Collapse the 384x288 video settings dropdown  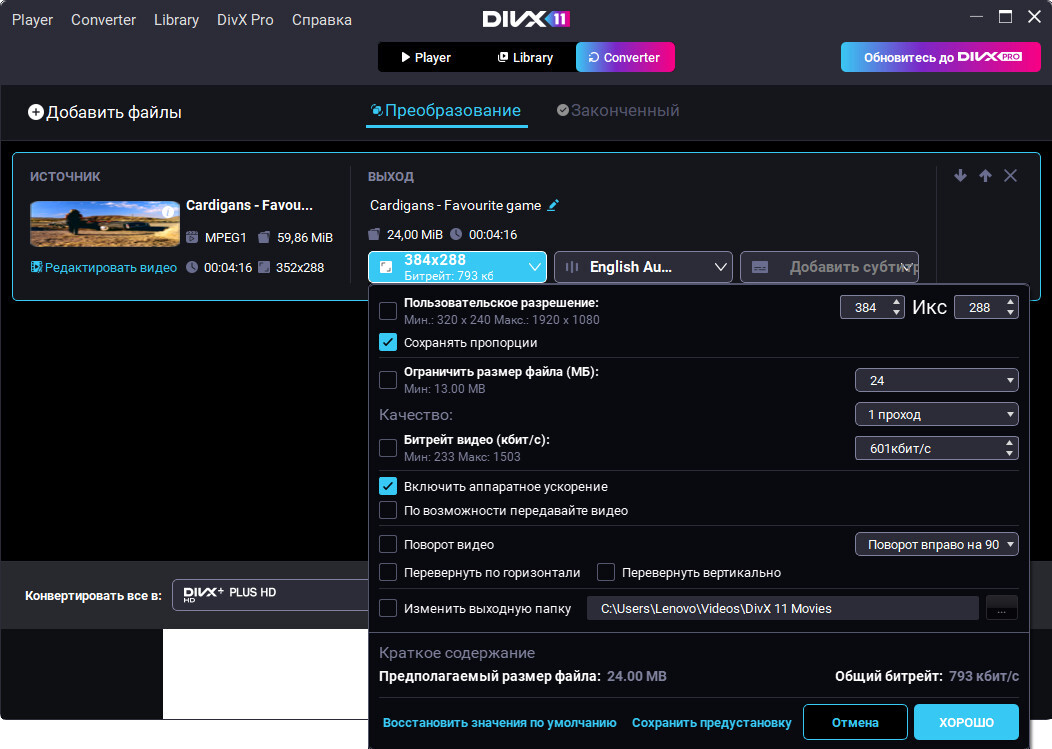click(535, 267)
